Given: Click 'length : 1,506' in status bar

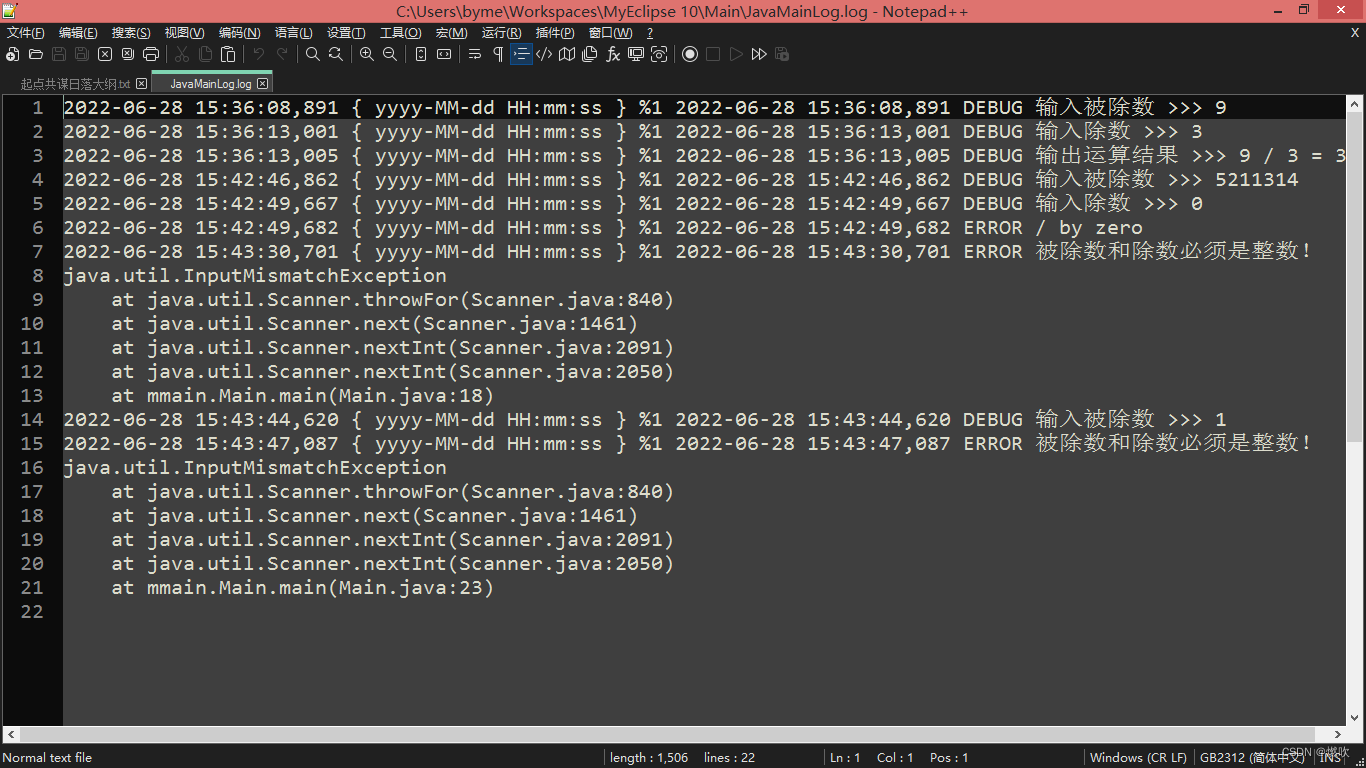Looking at the screenshot, I should coord(649,758).
